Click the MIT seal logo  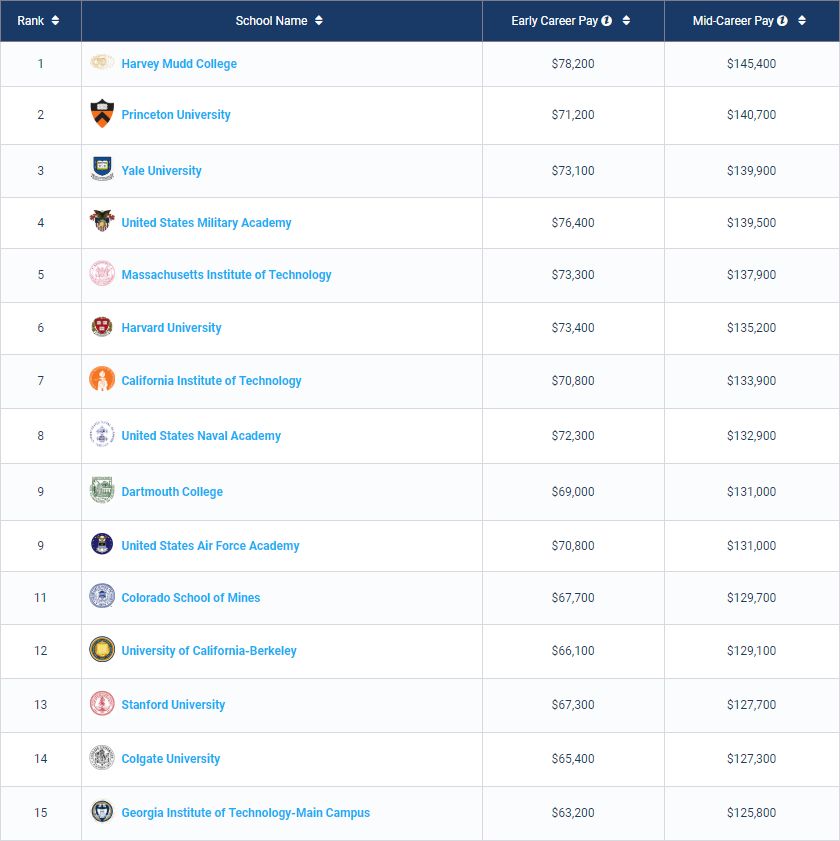click(x=102, y=273)
